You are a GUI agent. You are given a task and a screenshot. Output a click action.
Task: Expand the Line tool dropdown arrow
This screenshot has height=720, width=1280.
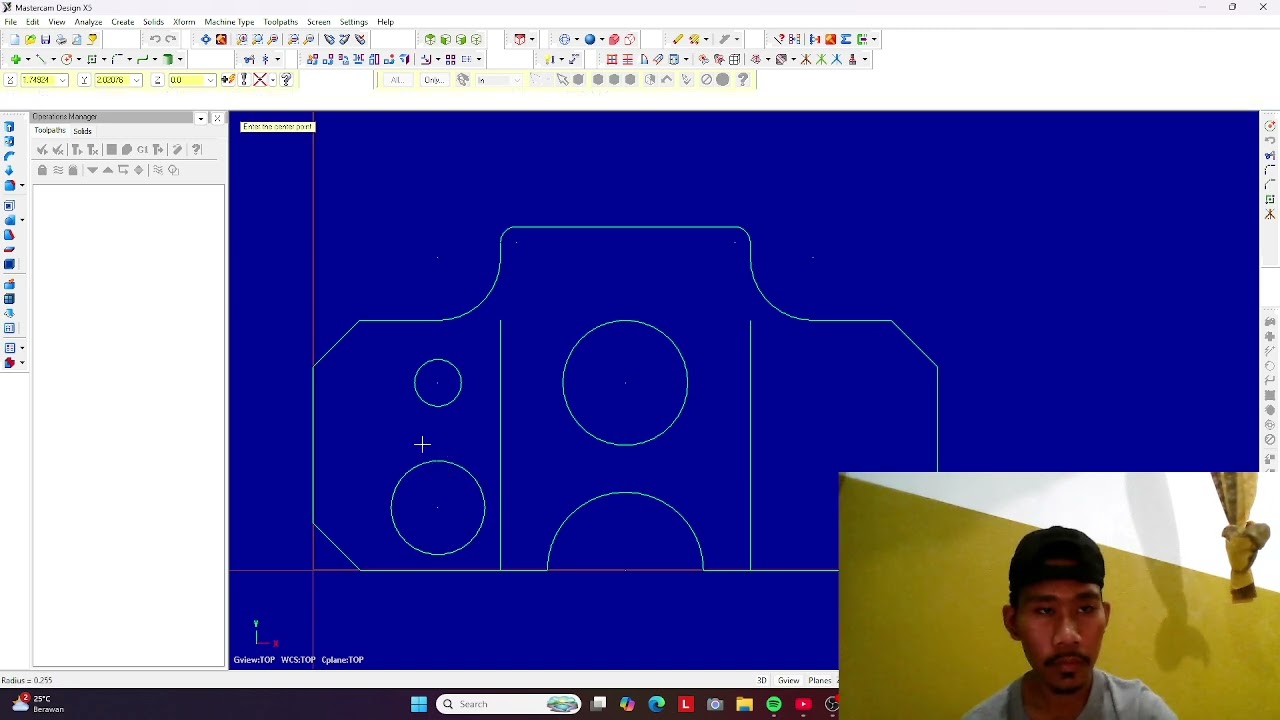pos(53,59)
